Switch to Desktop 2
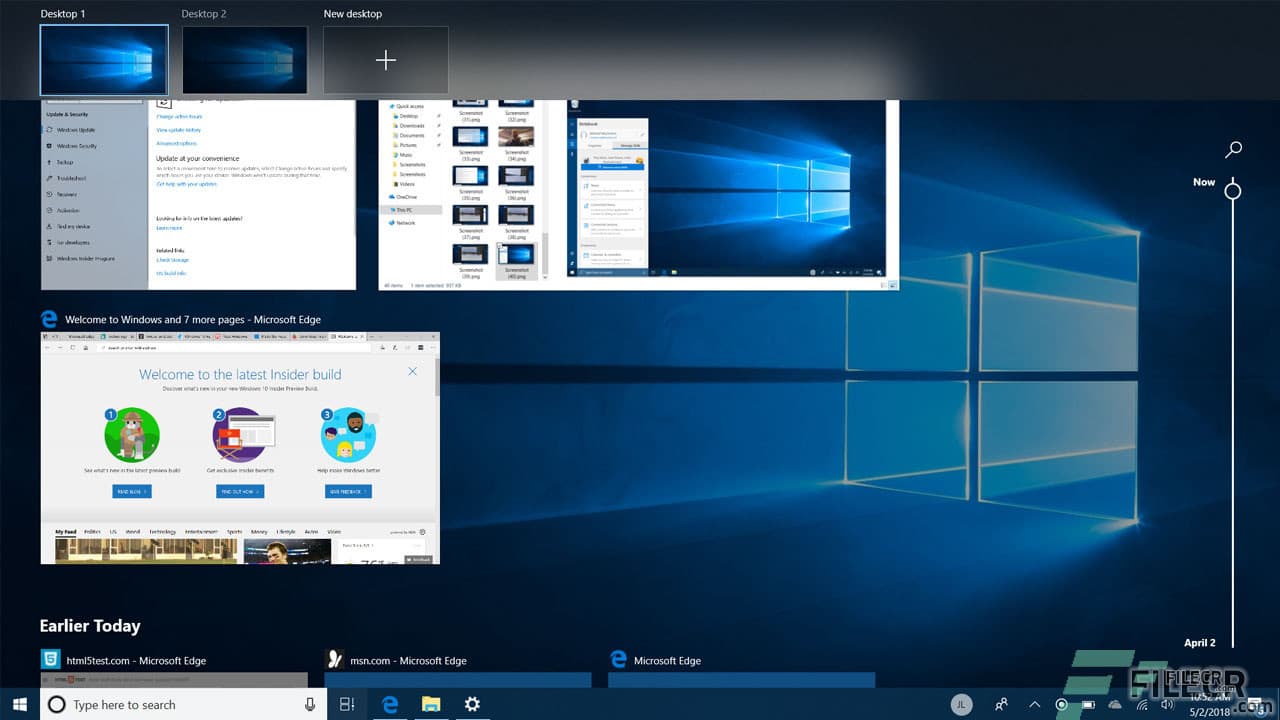The image size is (1280, 720). 245,59
